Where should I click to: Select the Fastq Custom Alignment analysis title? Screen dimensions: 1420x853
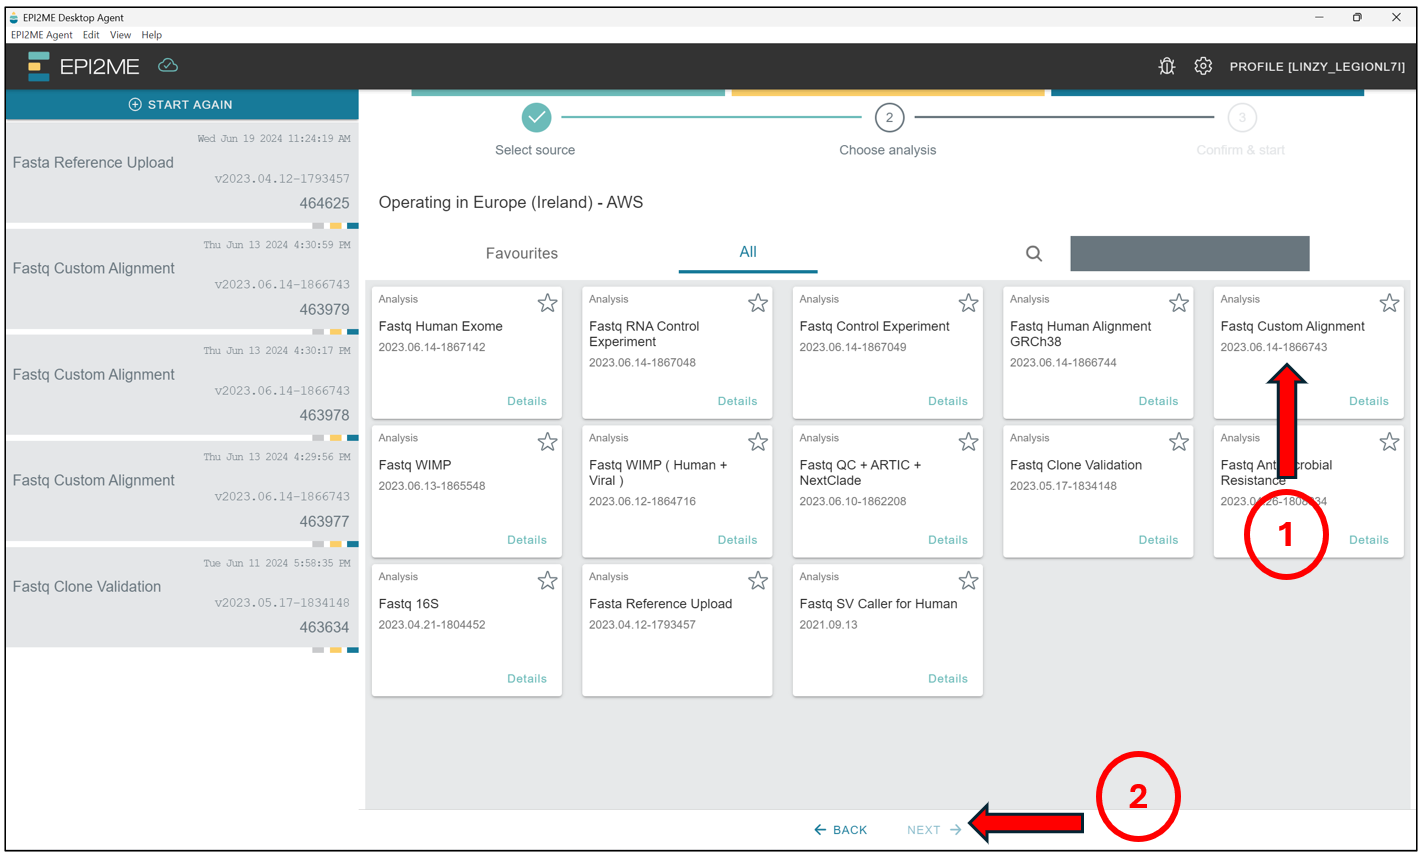(1292, 326)
